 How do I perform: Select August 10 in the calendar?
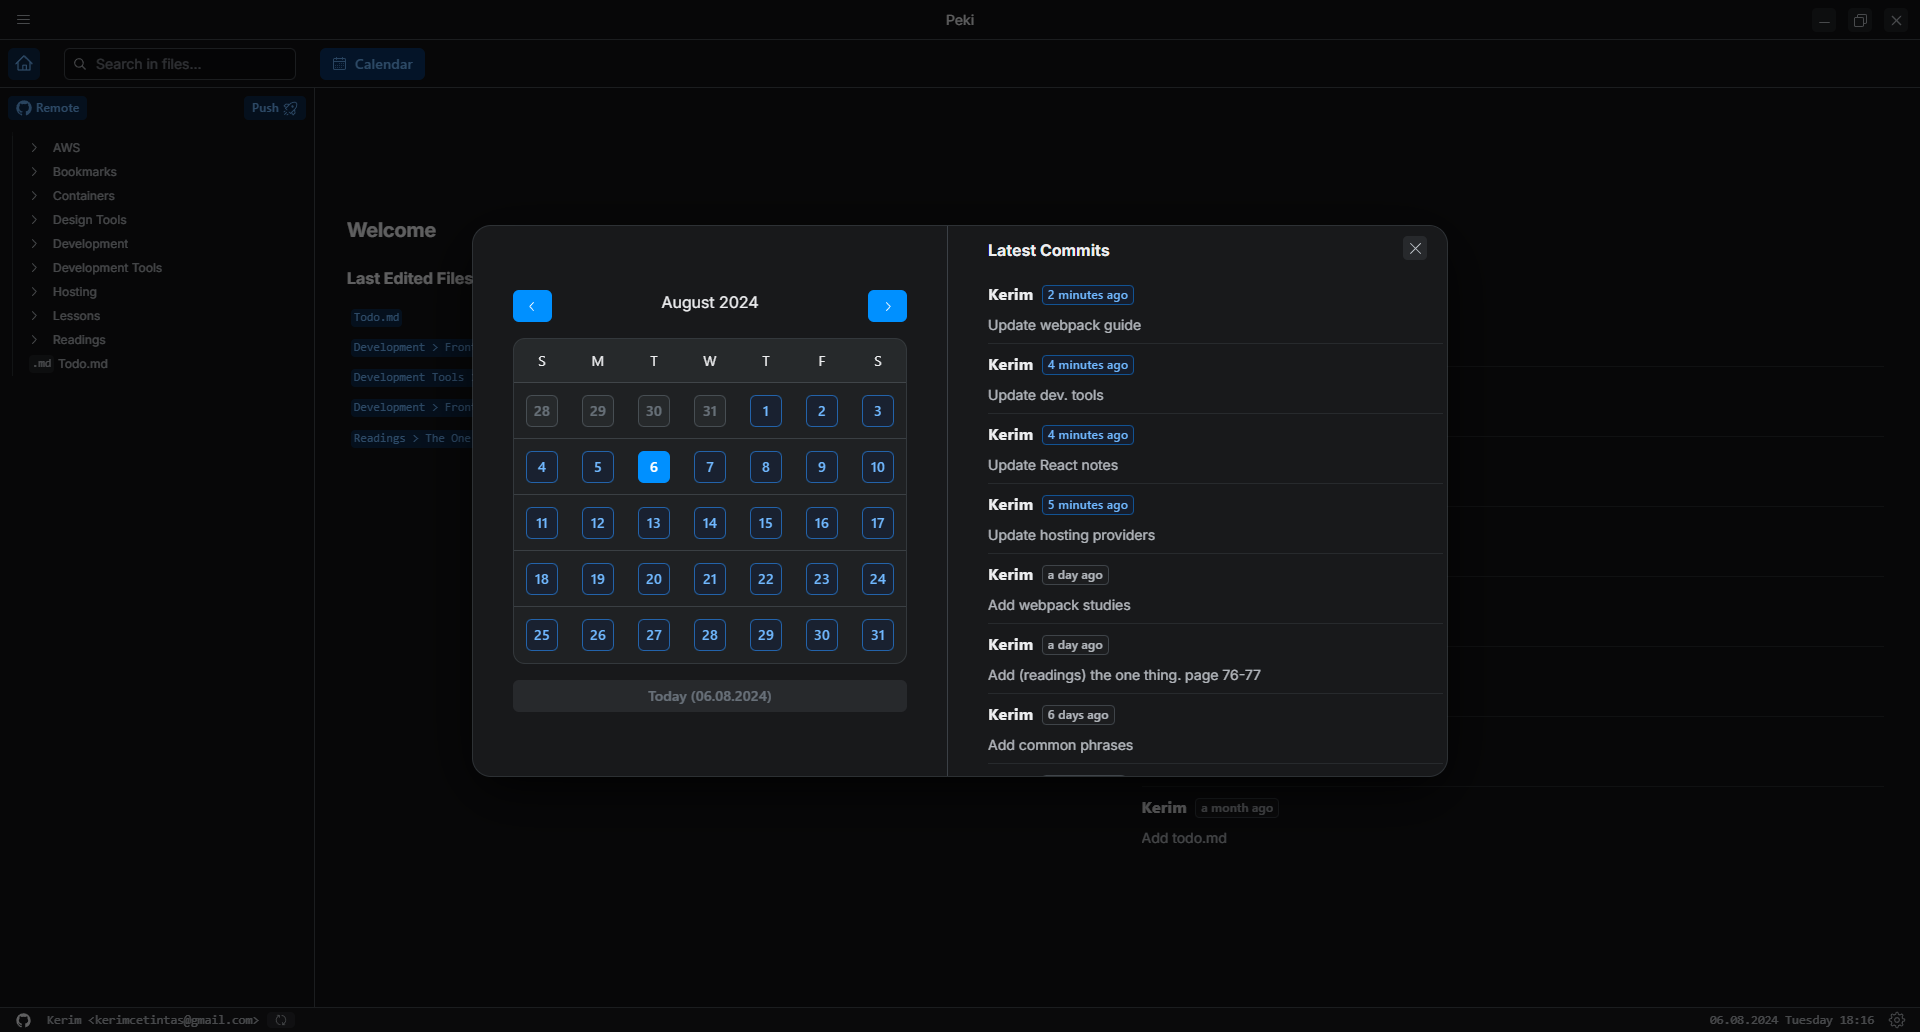coord(878,467)
